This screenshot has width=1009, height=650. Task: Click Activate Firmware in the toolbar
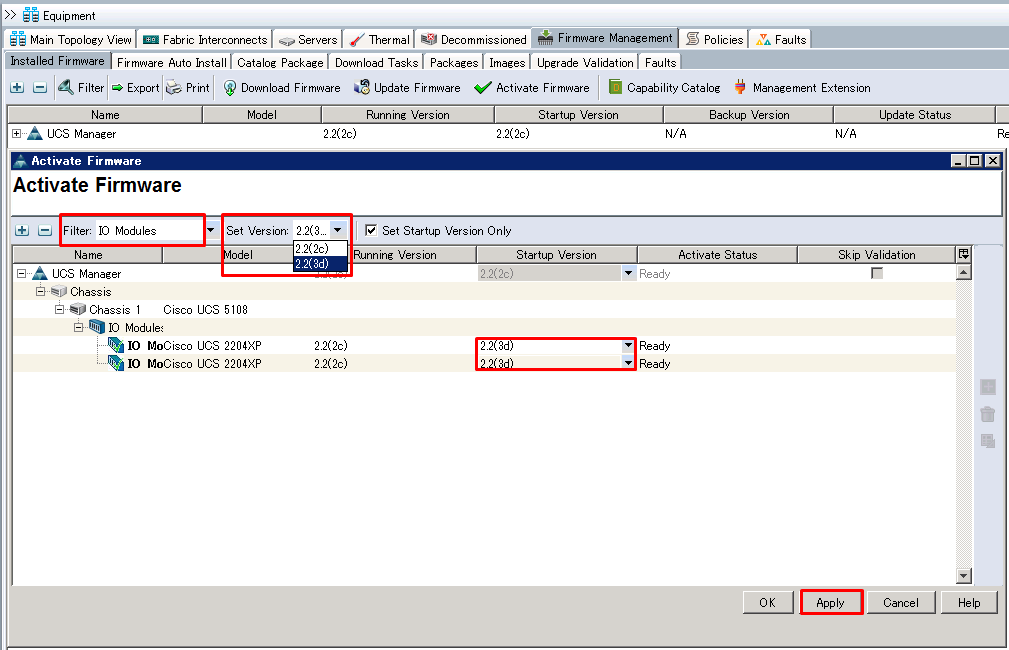pyautogui.click(x=532, y=88)
